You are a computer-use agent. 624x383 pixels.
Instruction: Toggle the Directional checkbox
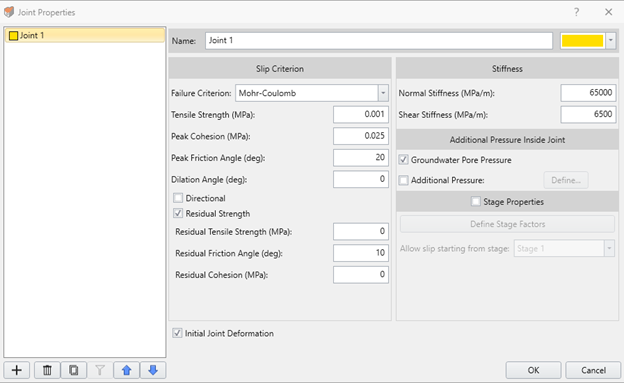click(x=178, y=198)
